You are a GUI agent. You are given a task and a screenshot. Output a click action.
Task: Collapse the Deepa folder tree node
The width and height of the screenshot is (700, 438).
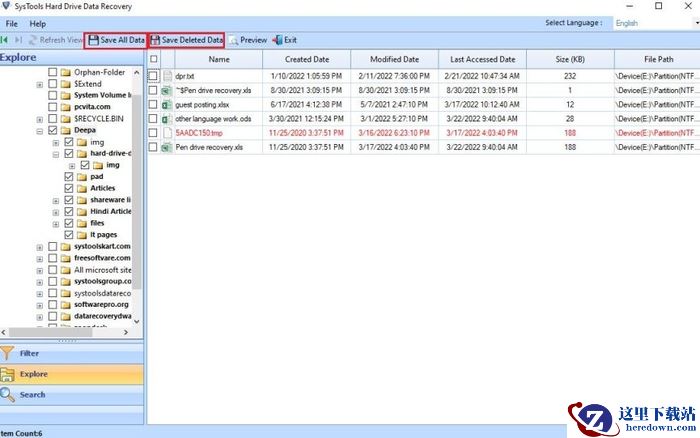[x=40, y=131]
